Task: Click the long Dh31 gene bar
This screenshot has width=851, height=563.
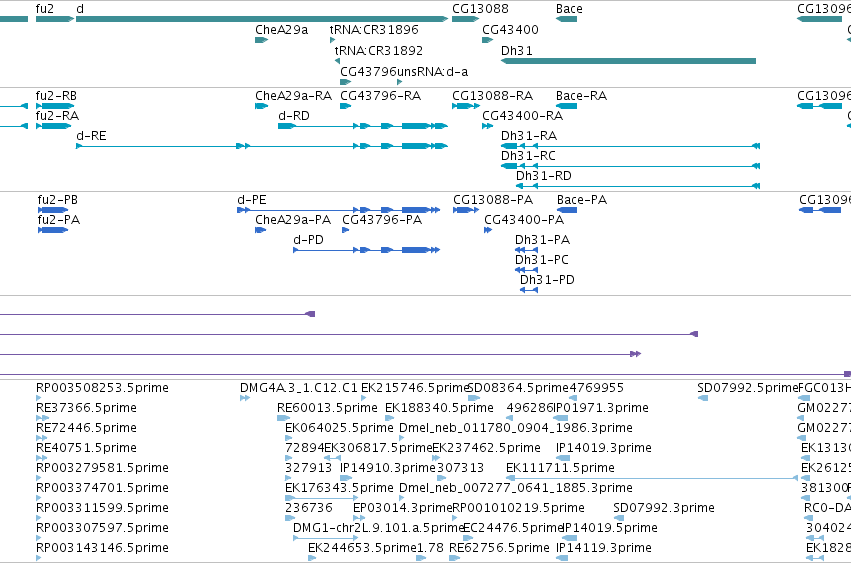Action: 628,61
